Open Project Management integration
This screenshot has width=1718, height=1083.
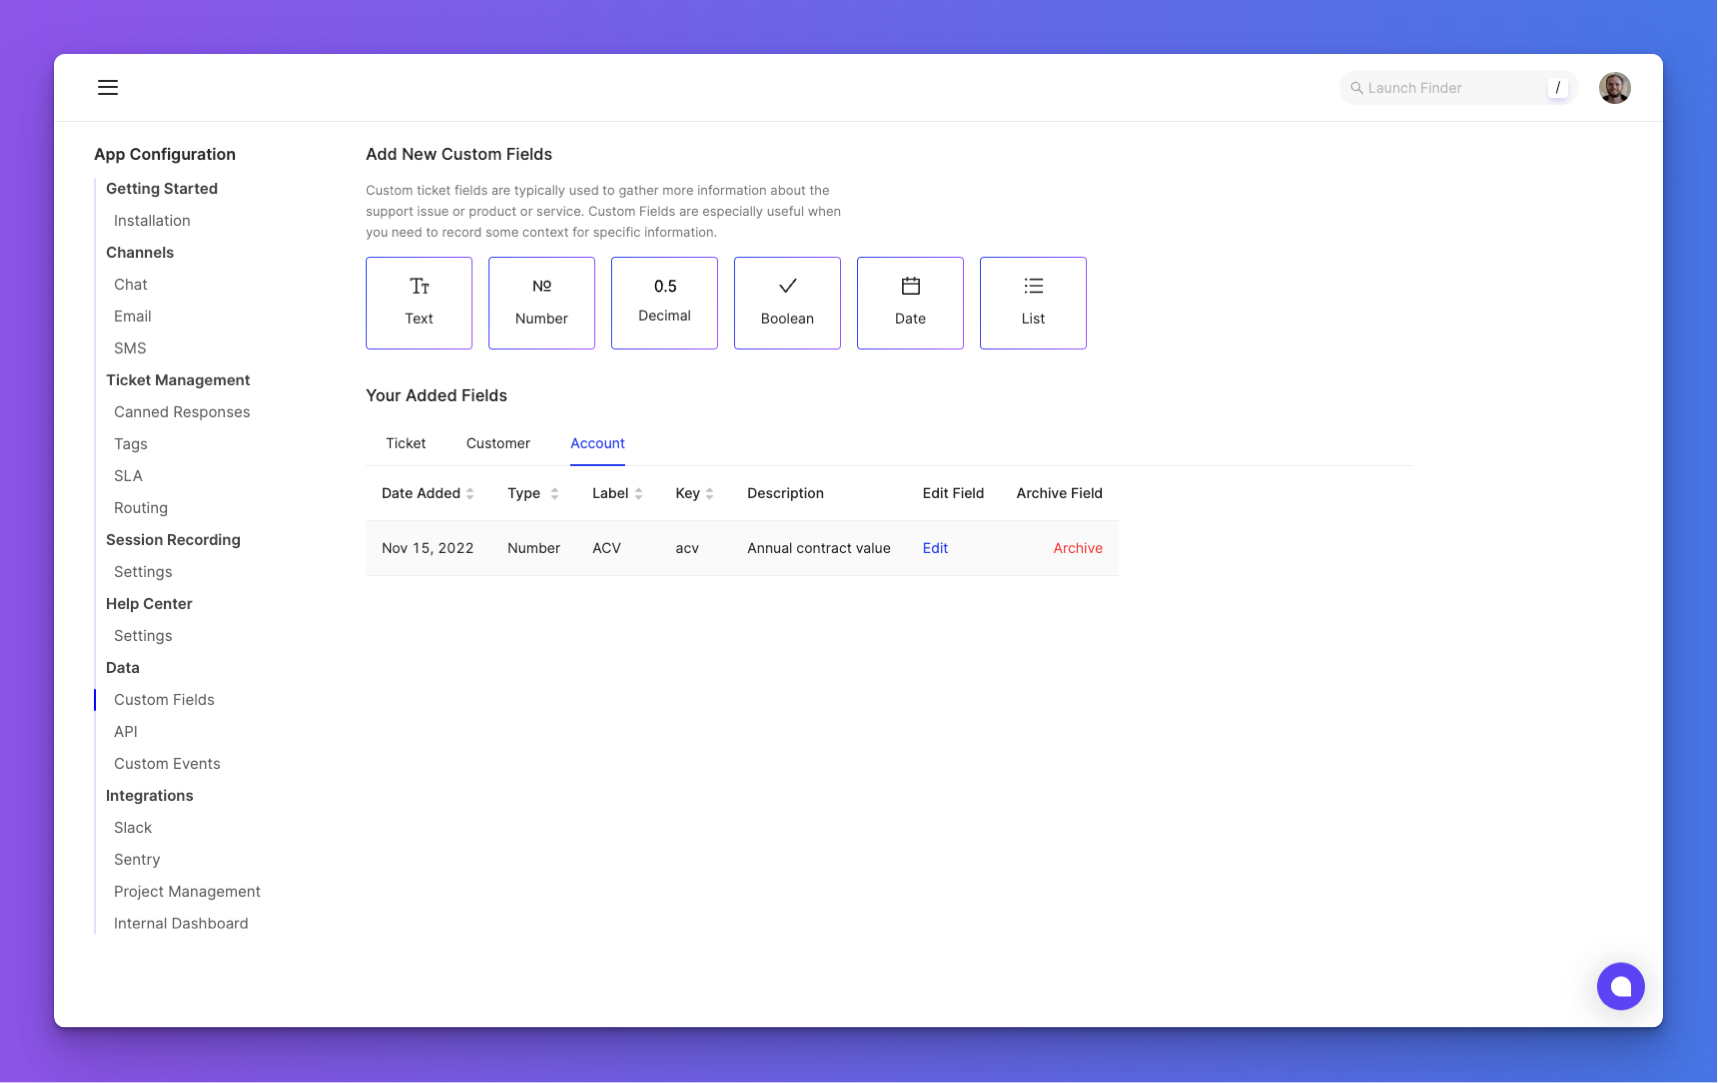pyautogui.click(x=187, y=892)
